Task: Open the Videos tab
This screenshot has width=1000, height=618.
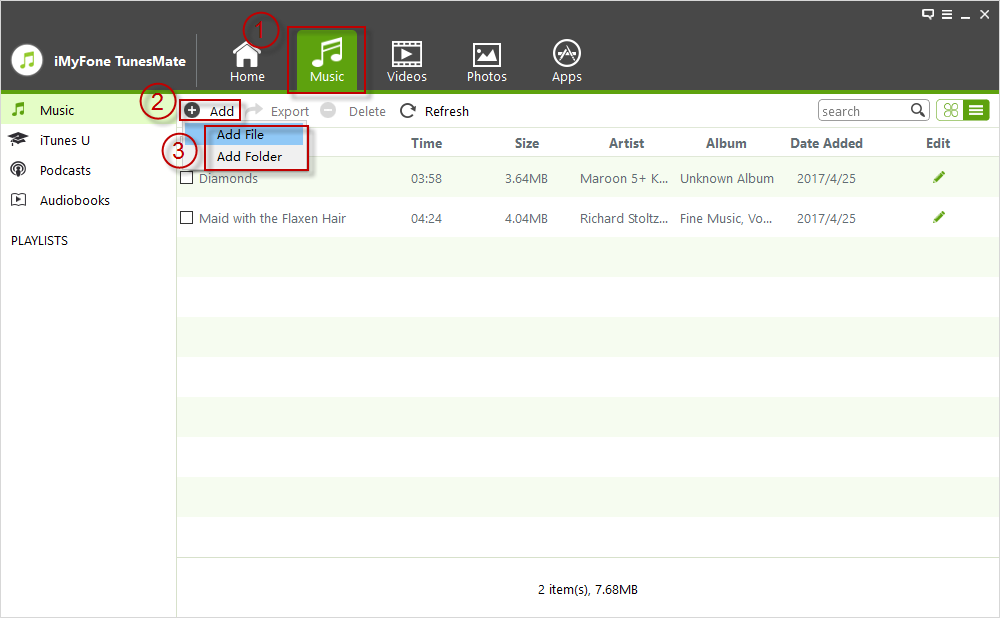Action: coord(406,62)
